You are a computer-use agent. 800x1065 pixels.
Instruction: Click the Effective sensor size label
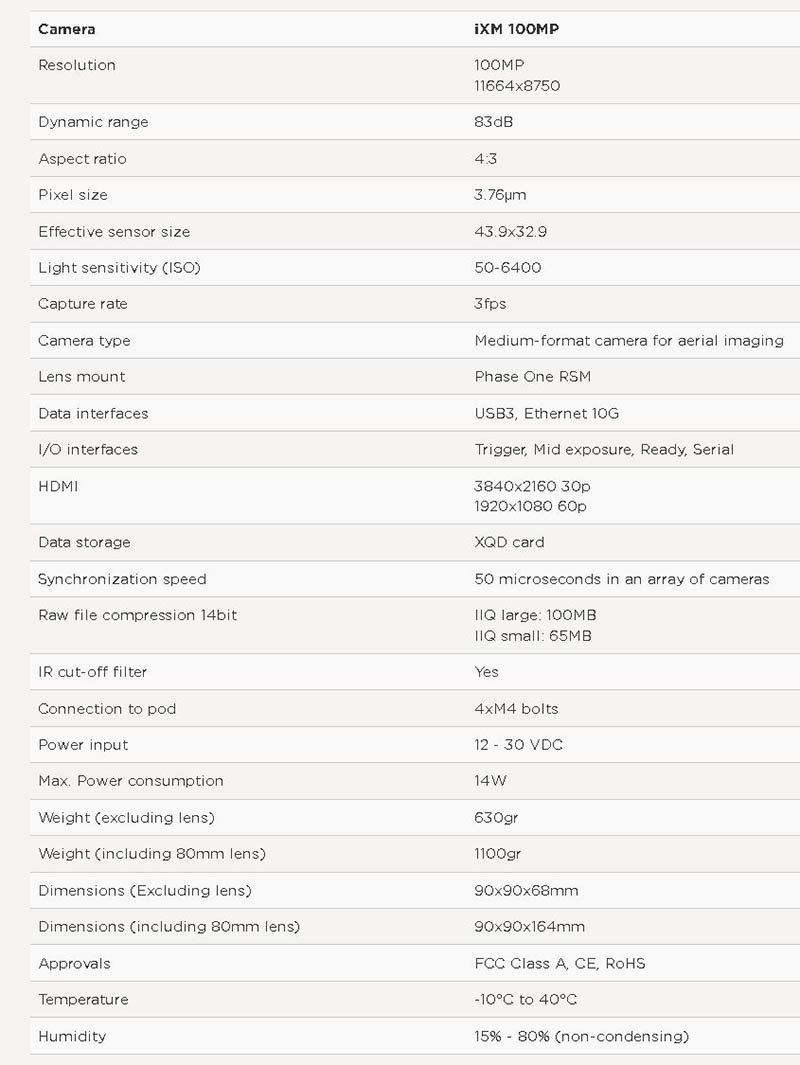[114, 232]
